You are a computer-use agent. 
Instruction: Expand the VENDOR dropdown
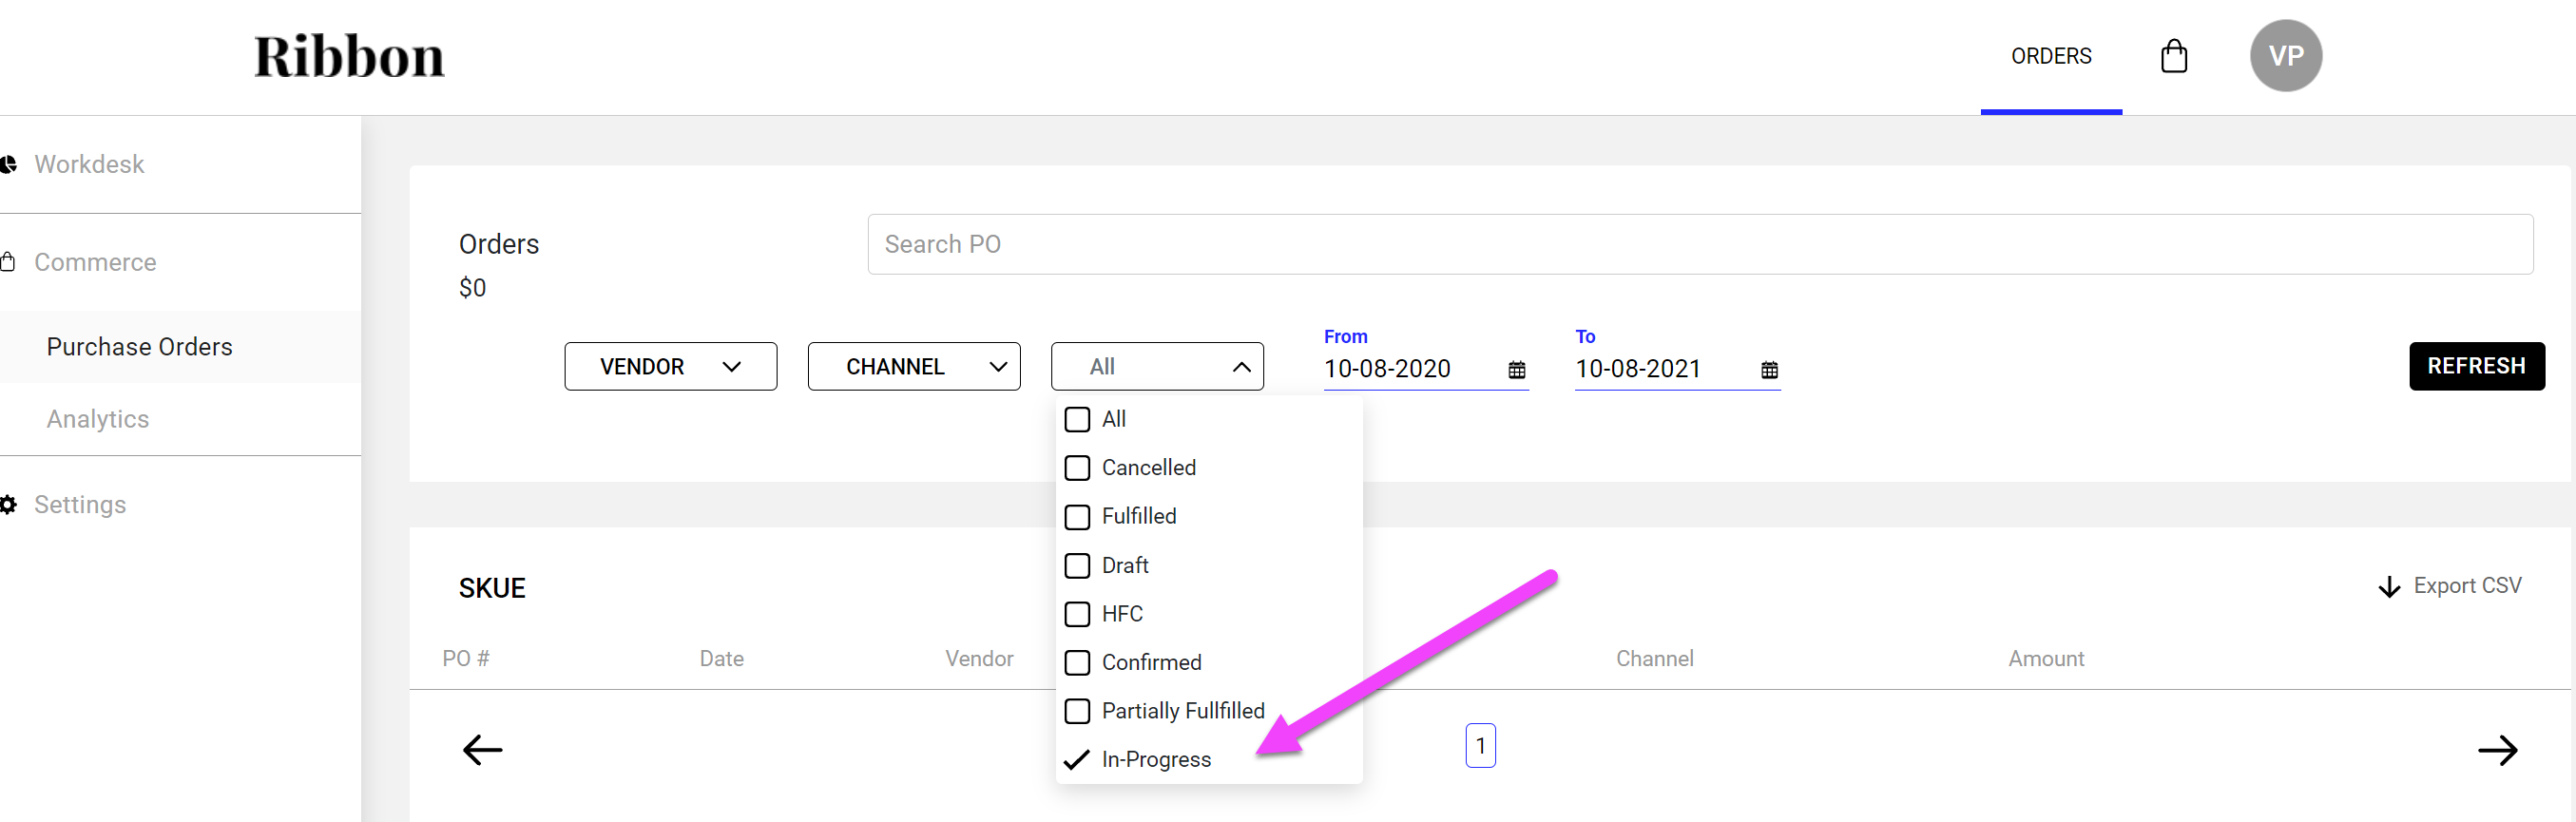pyautogui.click(x=670, y=367)
